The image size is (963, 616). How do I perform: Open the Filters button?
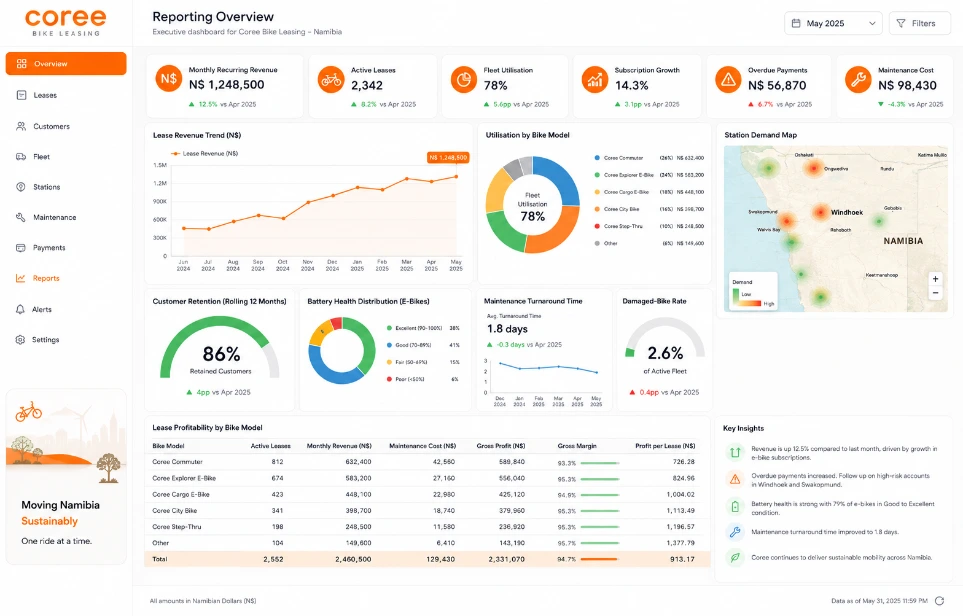(x=919, y=23)
